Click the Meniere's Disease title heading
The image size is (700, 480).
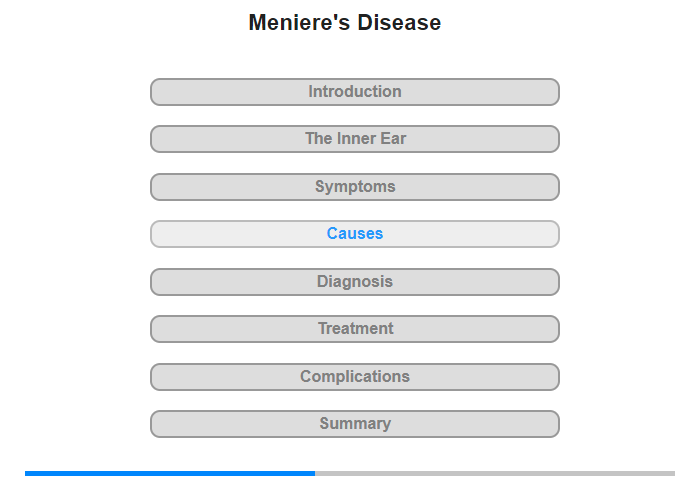345,22
